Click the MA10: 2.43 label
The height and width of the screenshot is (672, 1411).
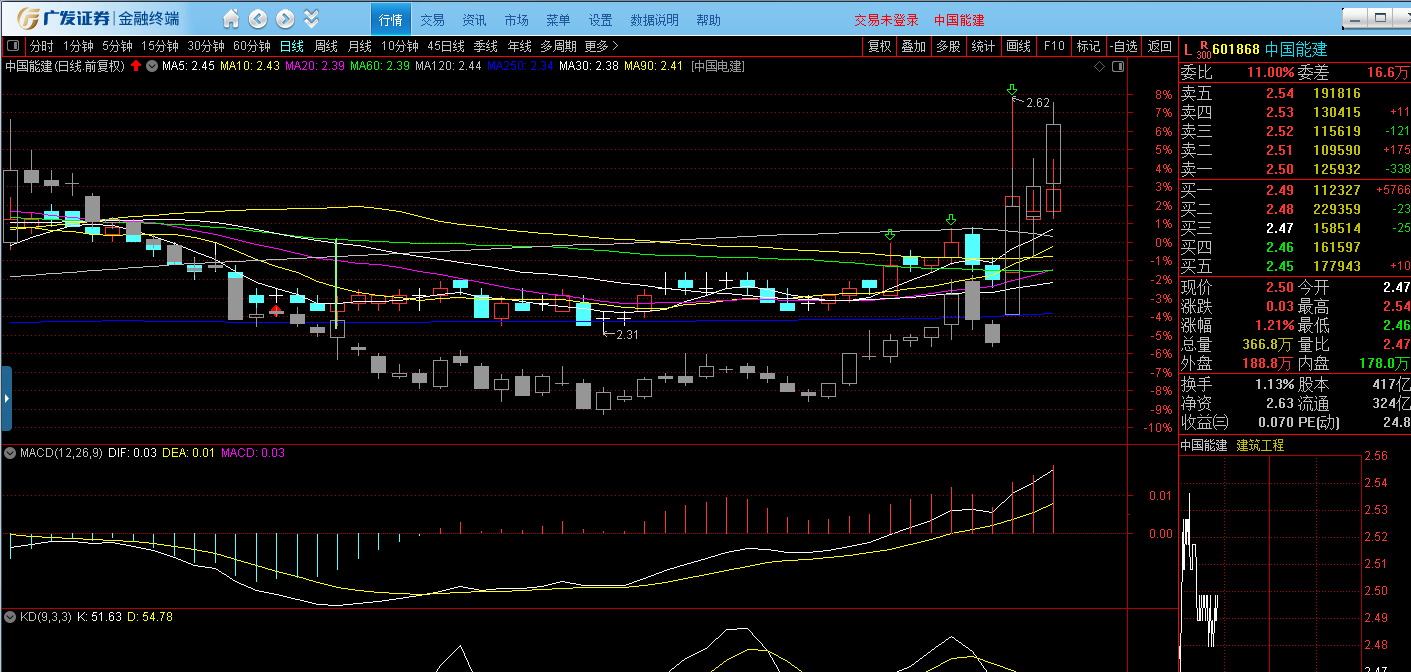pos(250,67)
